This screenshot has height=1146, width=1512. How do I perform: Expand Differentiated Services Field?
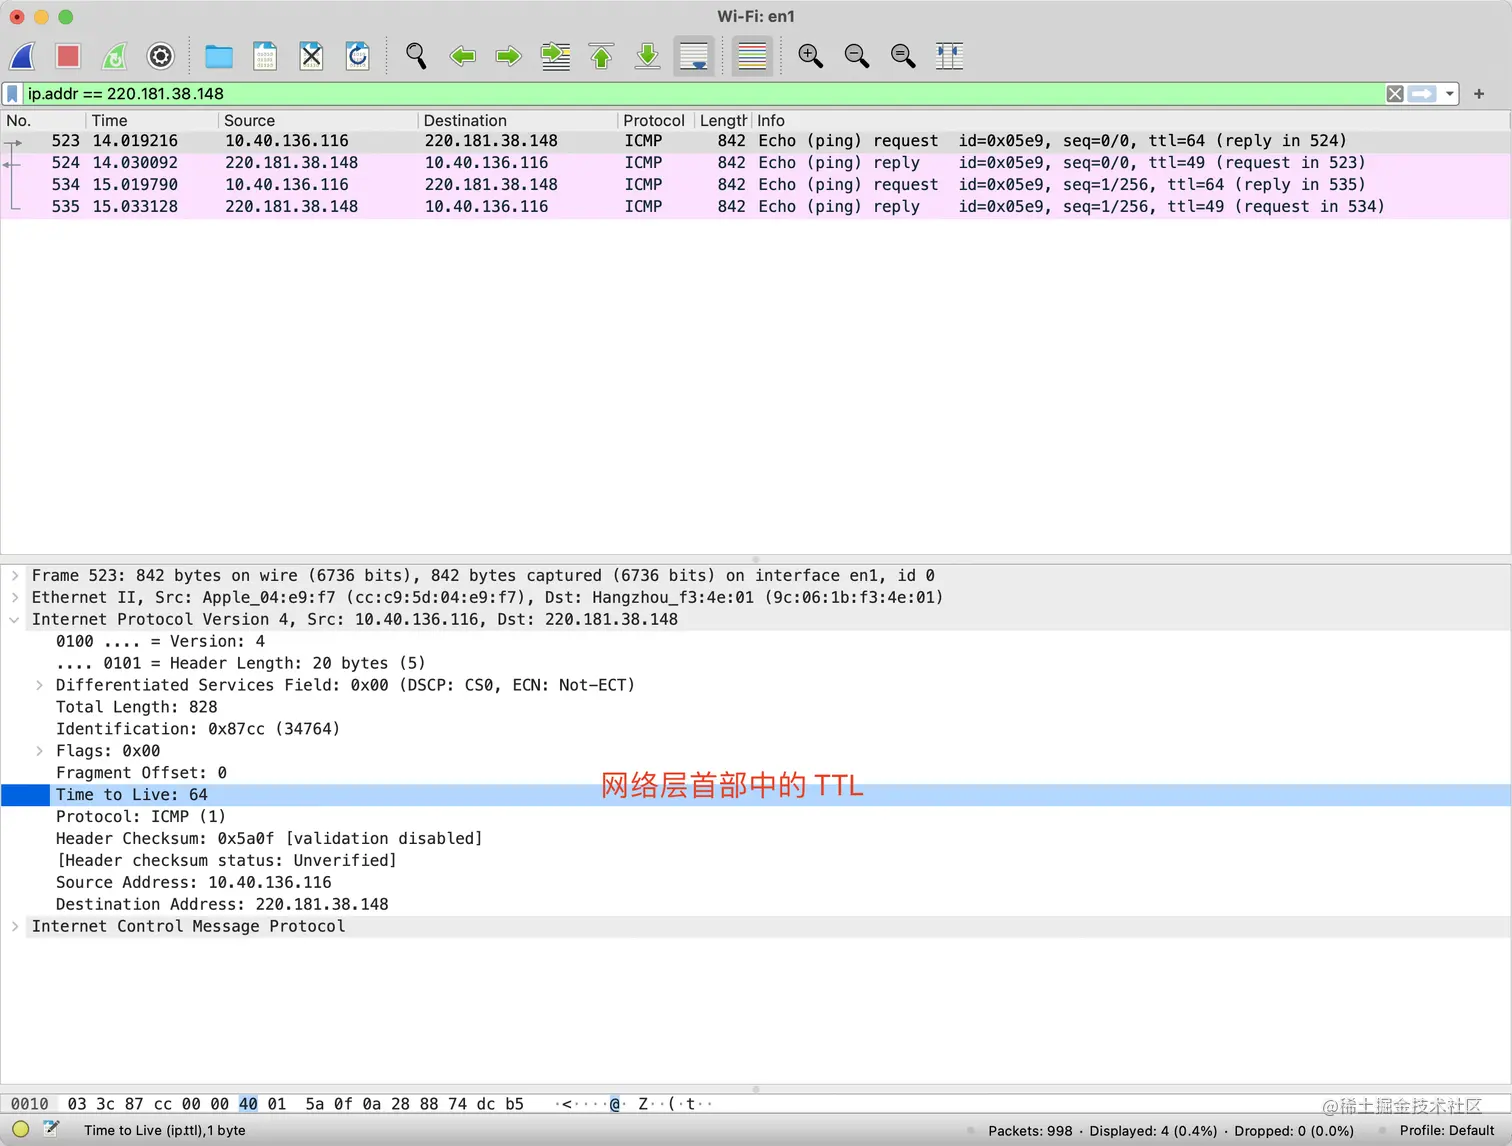[x=39, y=686]
